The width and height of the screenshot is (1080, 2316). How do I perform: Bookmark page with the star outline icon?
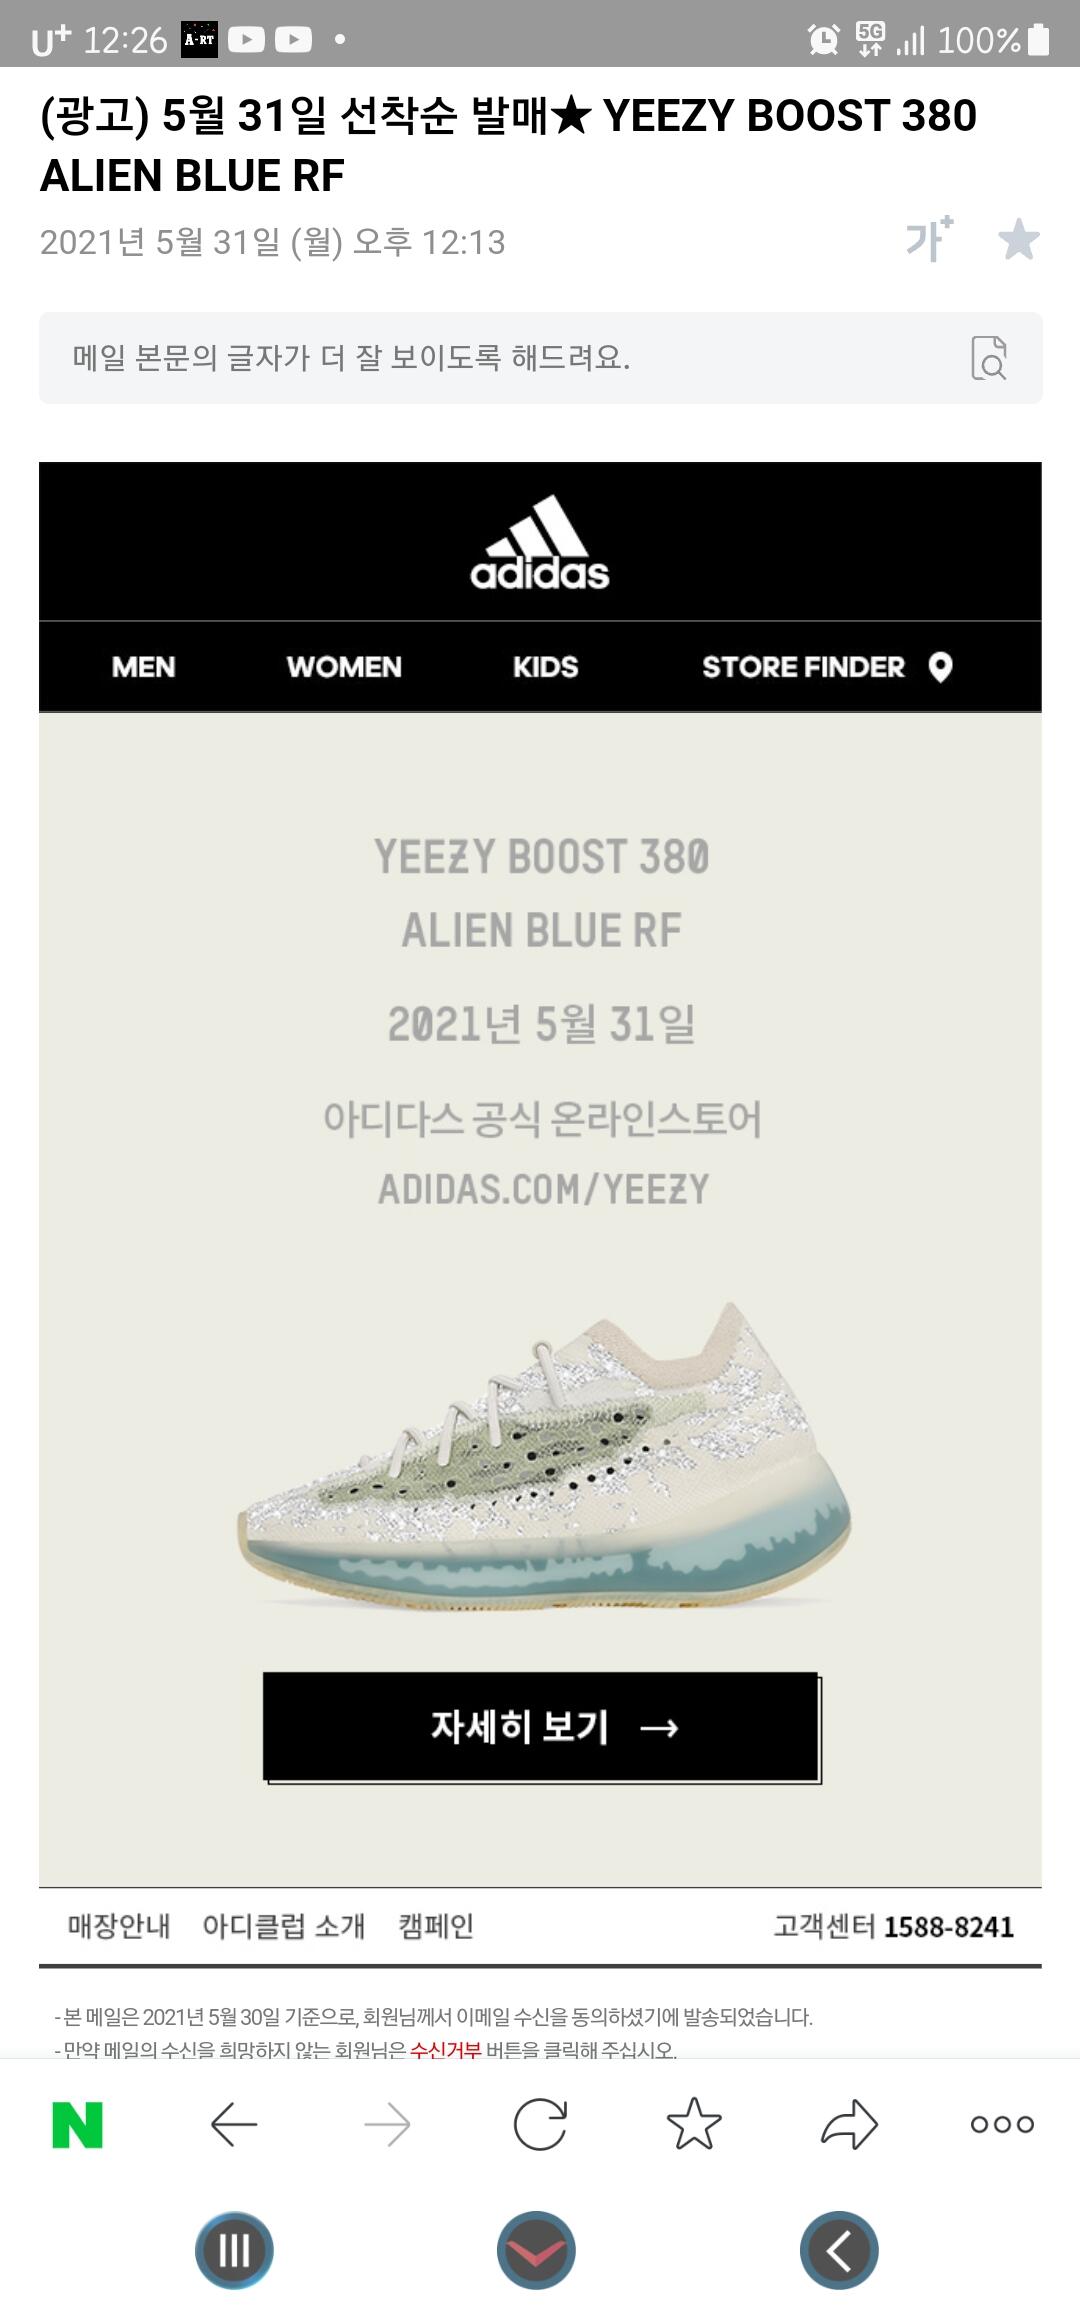click(x=694, y=2124)
